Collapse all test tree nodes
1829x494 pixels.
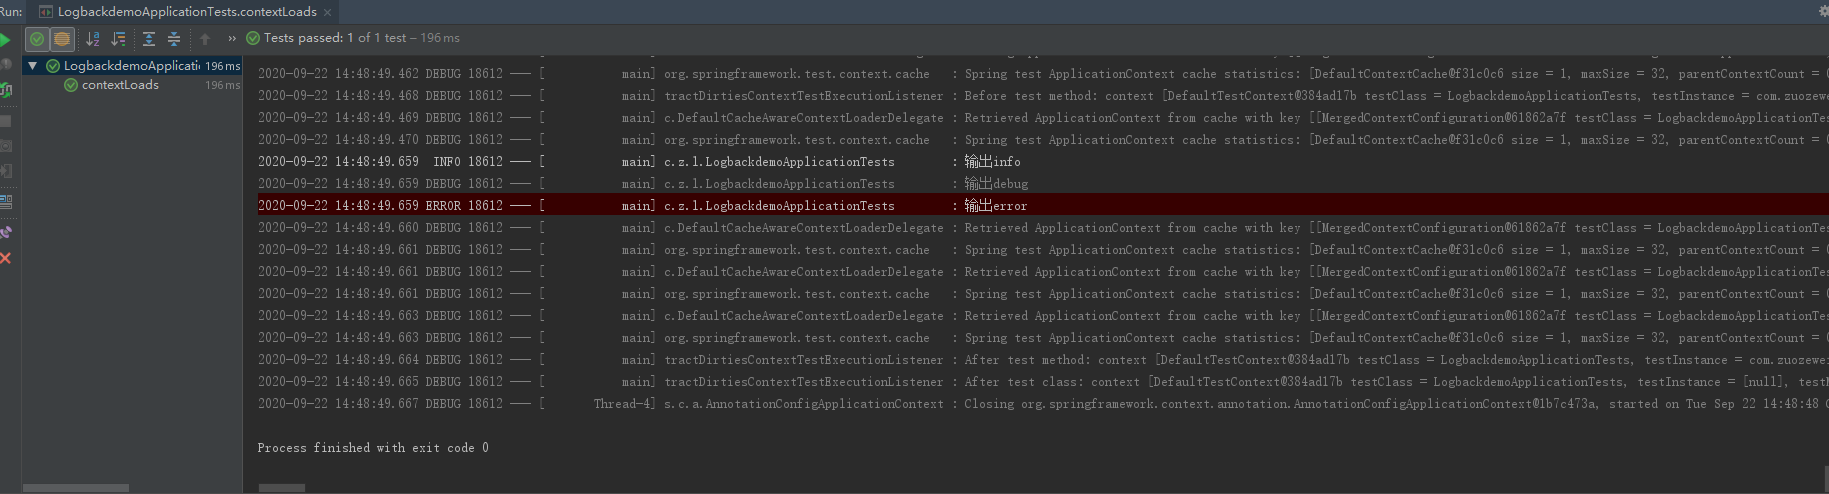pos(174,39)
